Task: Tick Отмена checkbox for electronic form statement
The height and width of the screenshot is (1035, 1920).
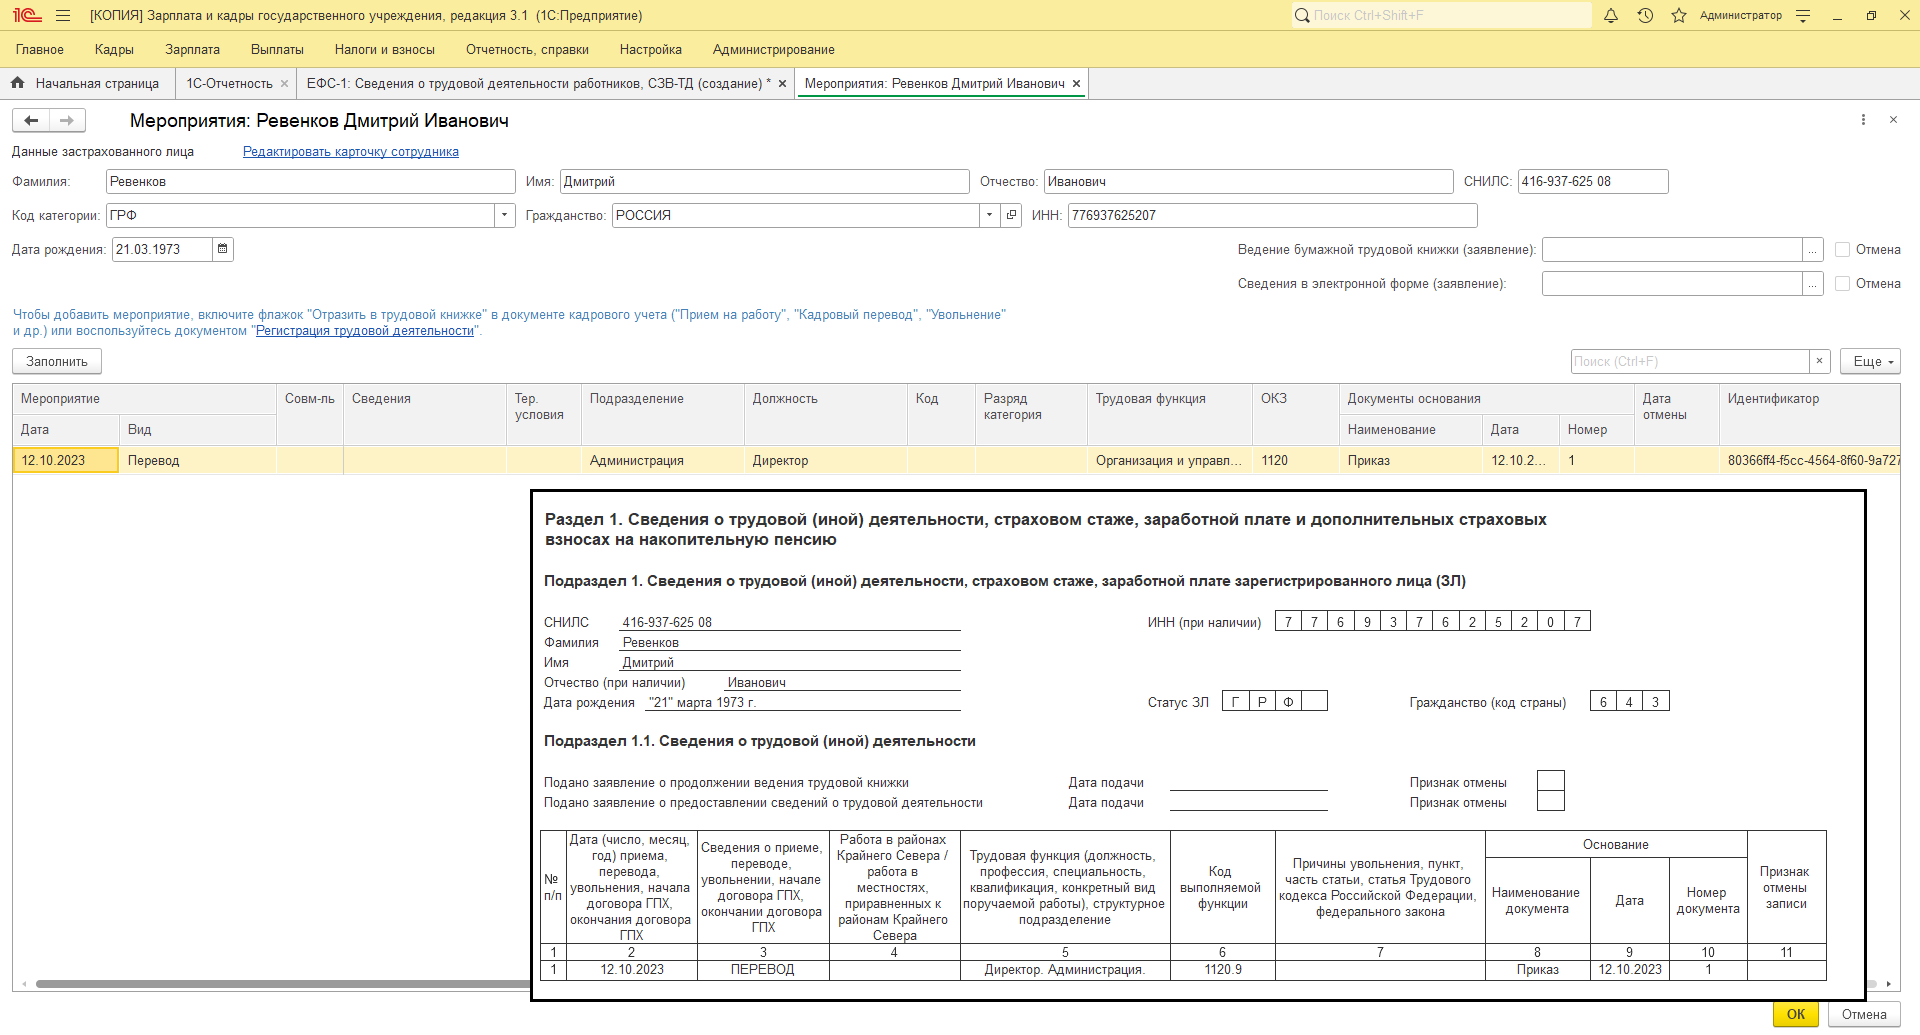Action: (1842, 284)
